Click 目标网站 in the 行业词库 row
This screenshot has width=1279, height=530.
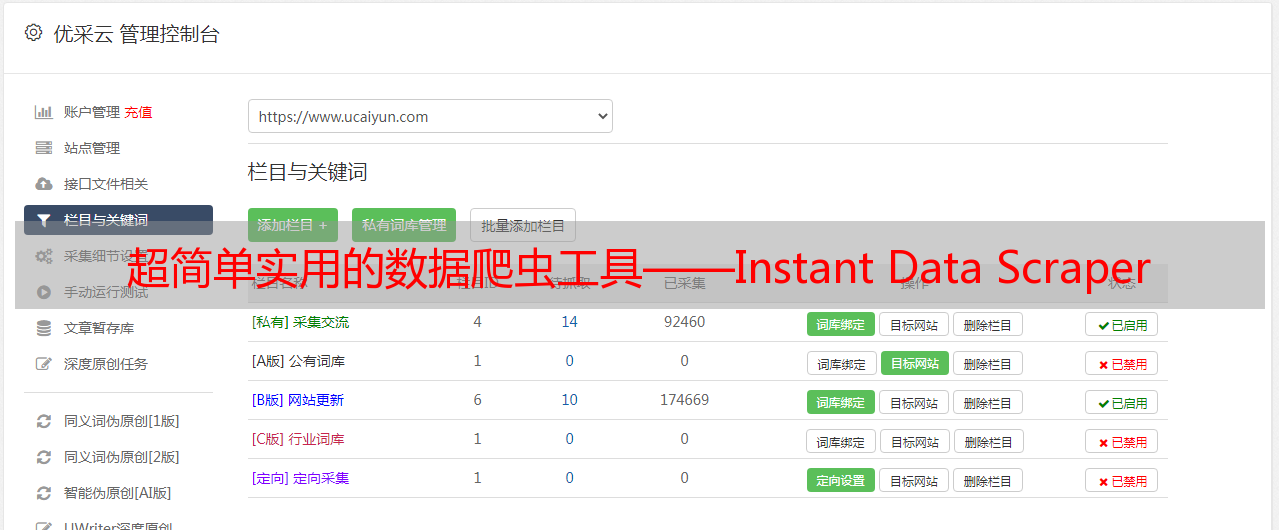click(915, 441)
